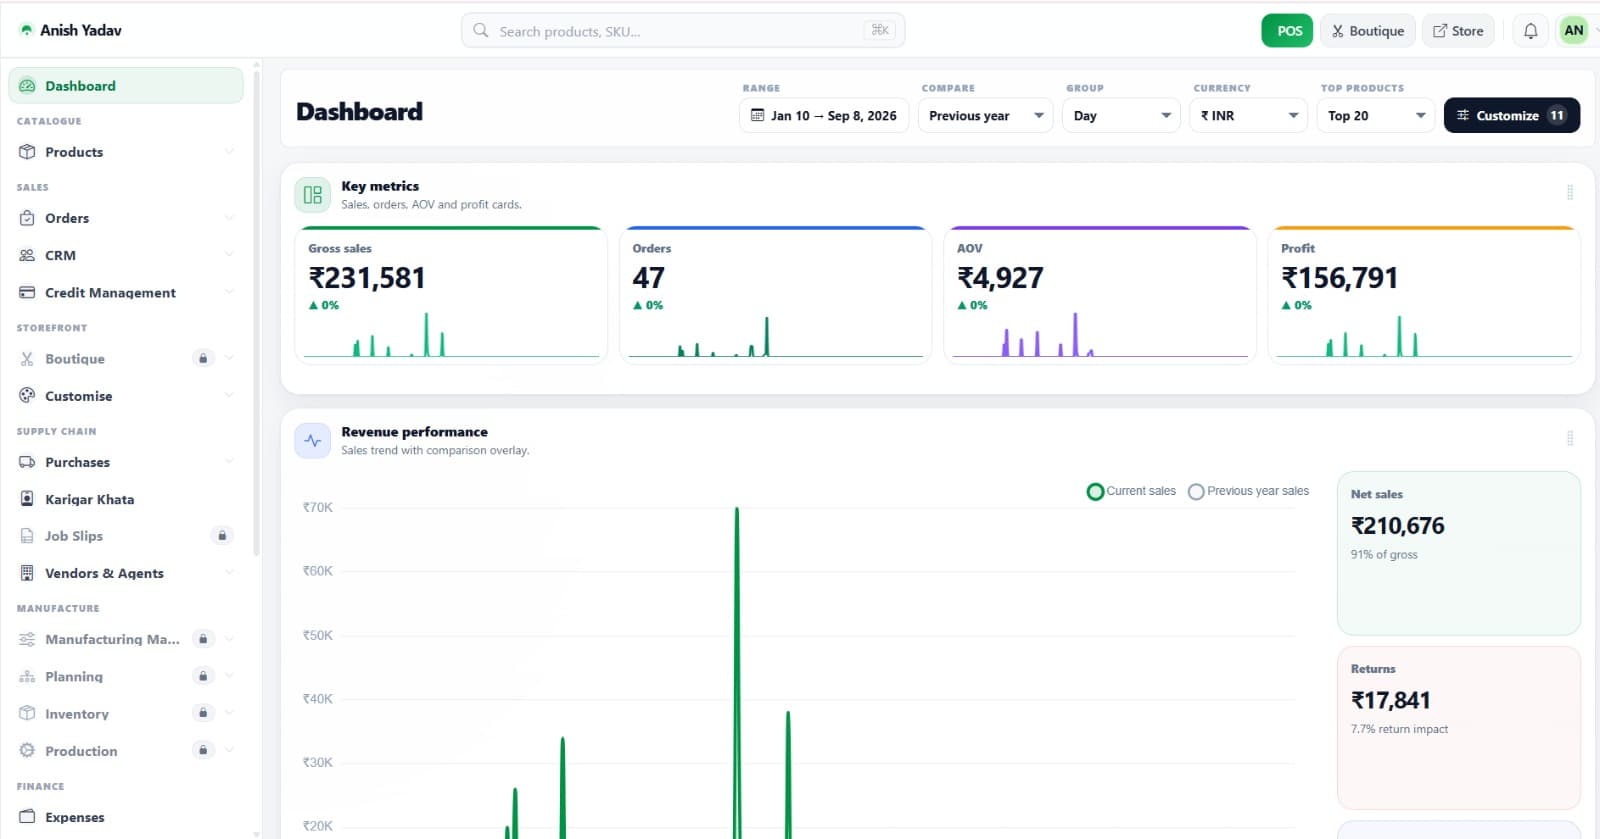
Task: Click the Production gear icon
Action: [27, 751]
